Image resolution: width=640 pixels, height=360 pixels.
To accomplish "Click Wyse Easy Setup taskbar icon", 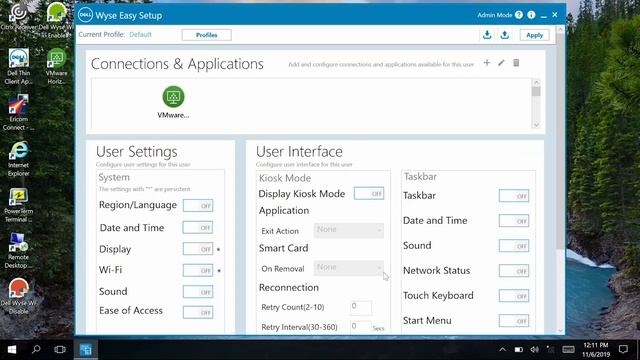I will click(86, 349).
